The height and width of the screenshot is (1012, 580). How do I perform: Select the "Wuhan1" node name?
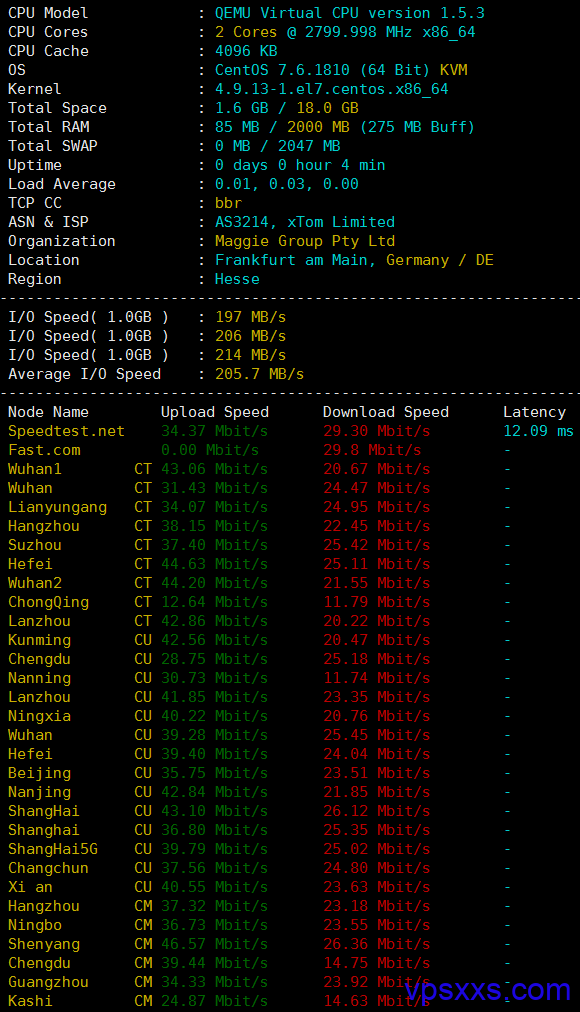click(x=35, y=469)
